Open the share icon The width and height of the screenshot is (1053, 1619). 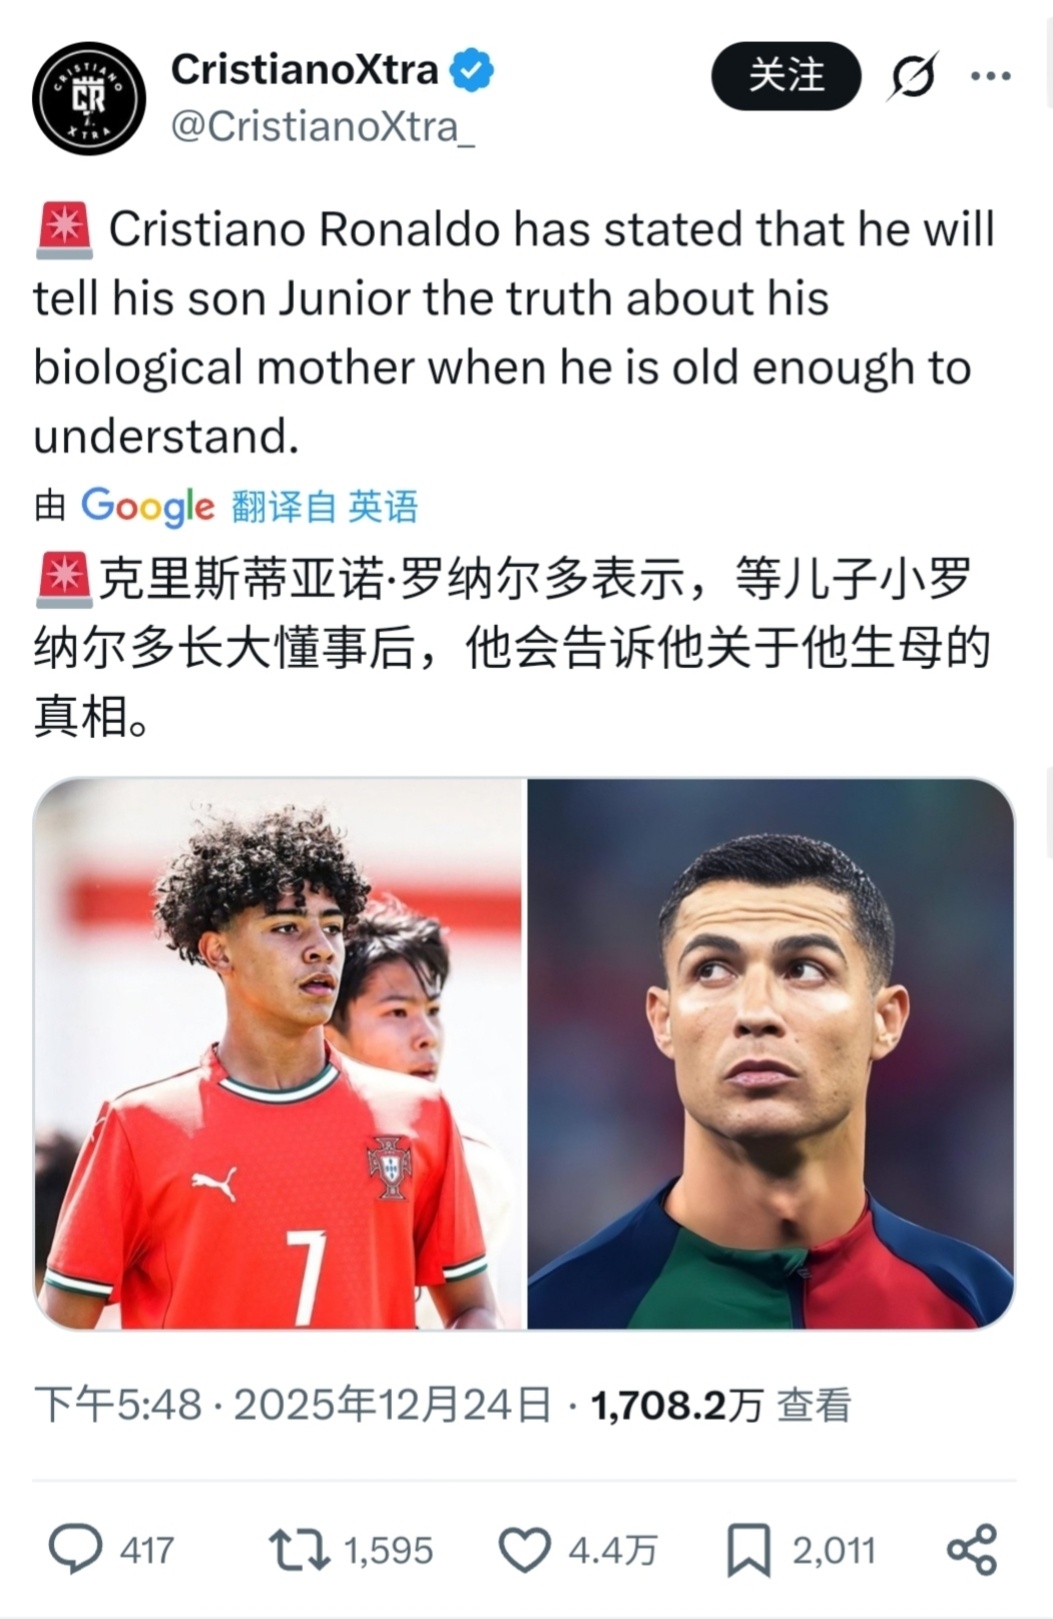click(x=972, y=1549)
